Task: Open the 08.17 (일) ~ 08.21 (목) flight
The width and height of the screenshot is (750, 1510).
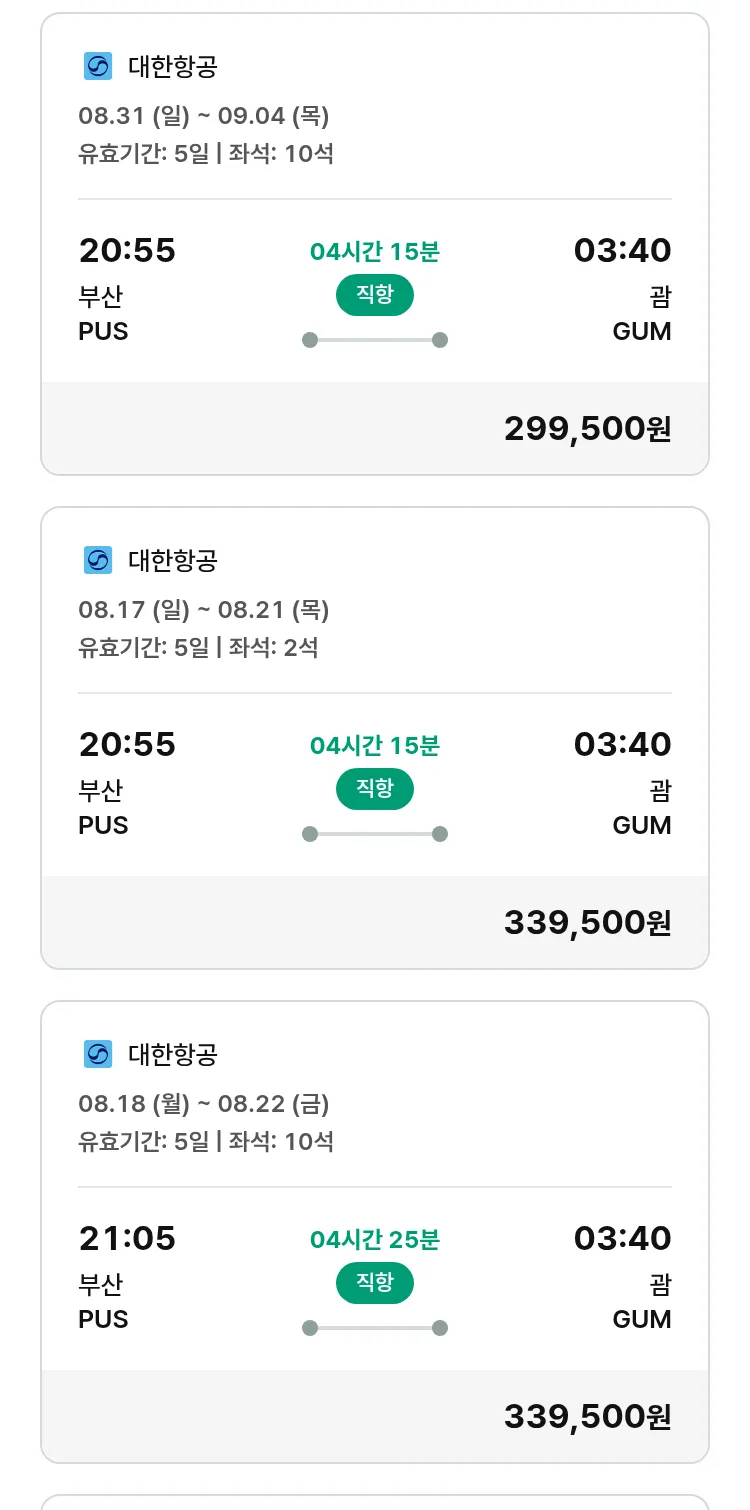Action: point(204,610)
